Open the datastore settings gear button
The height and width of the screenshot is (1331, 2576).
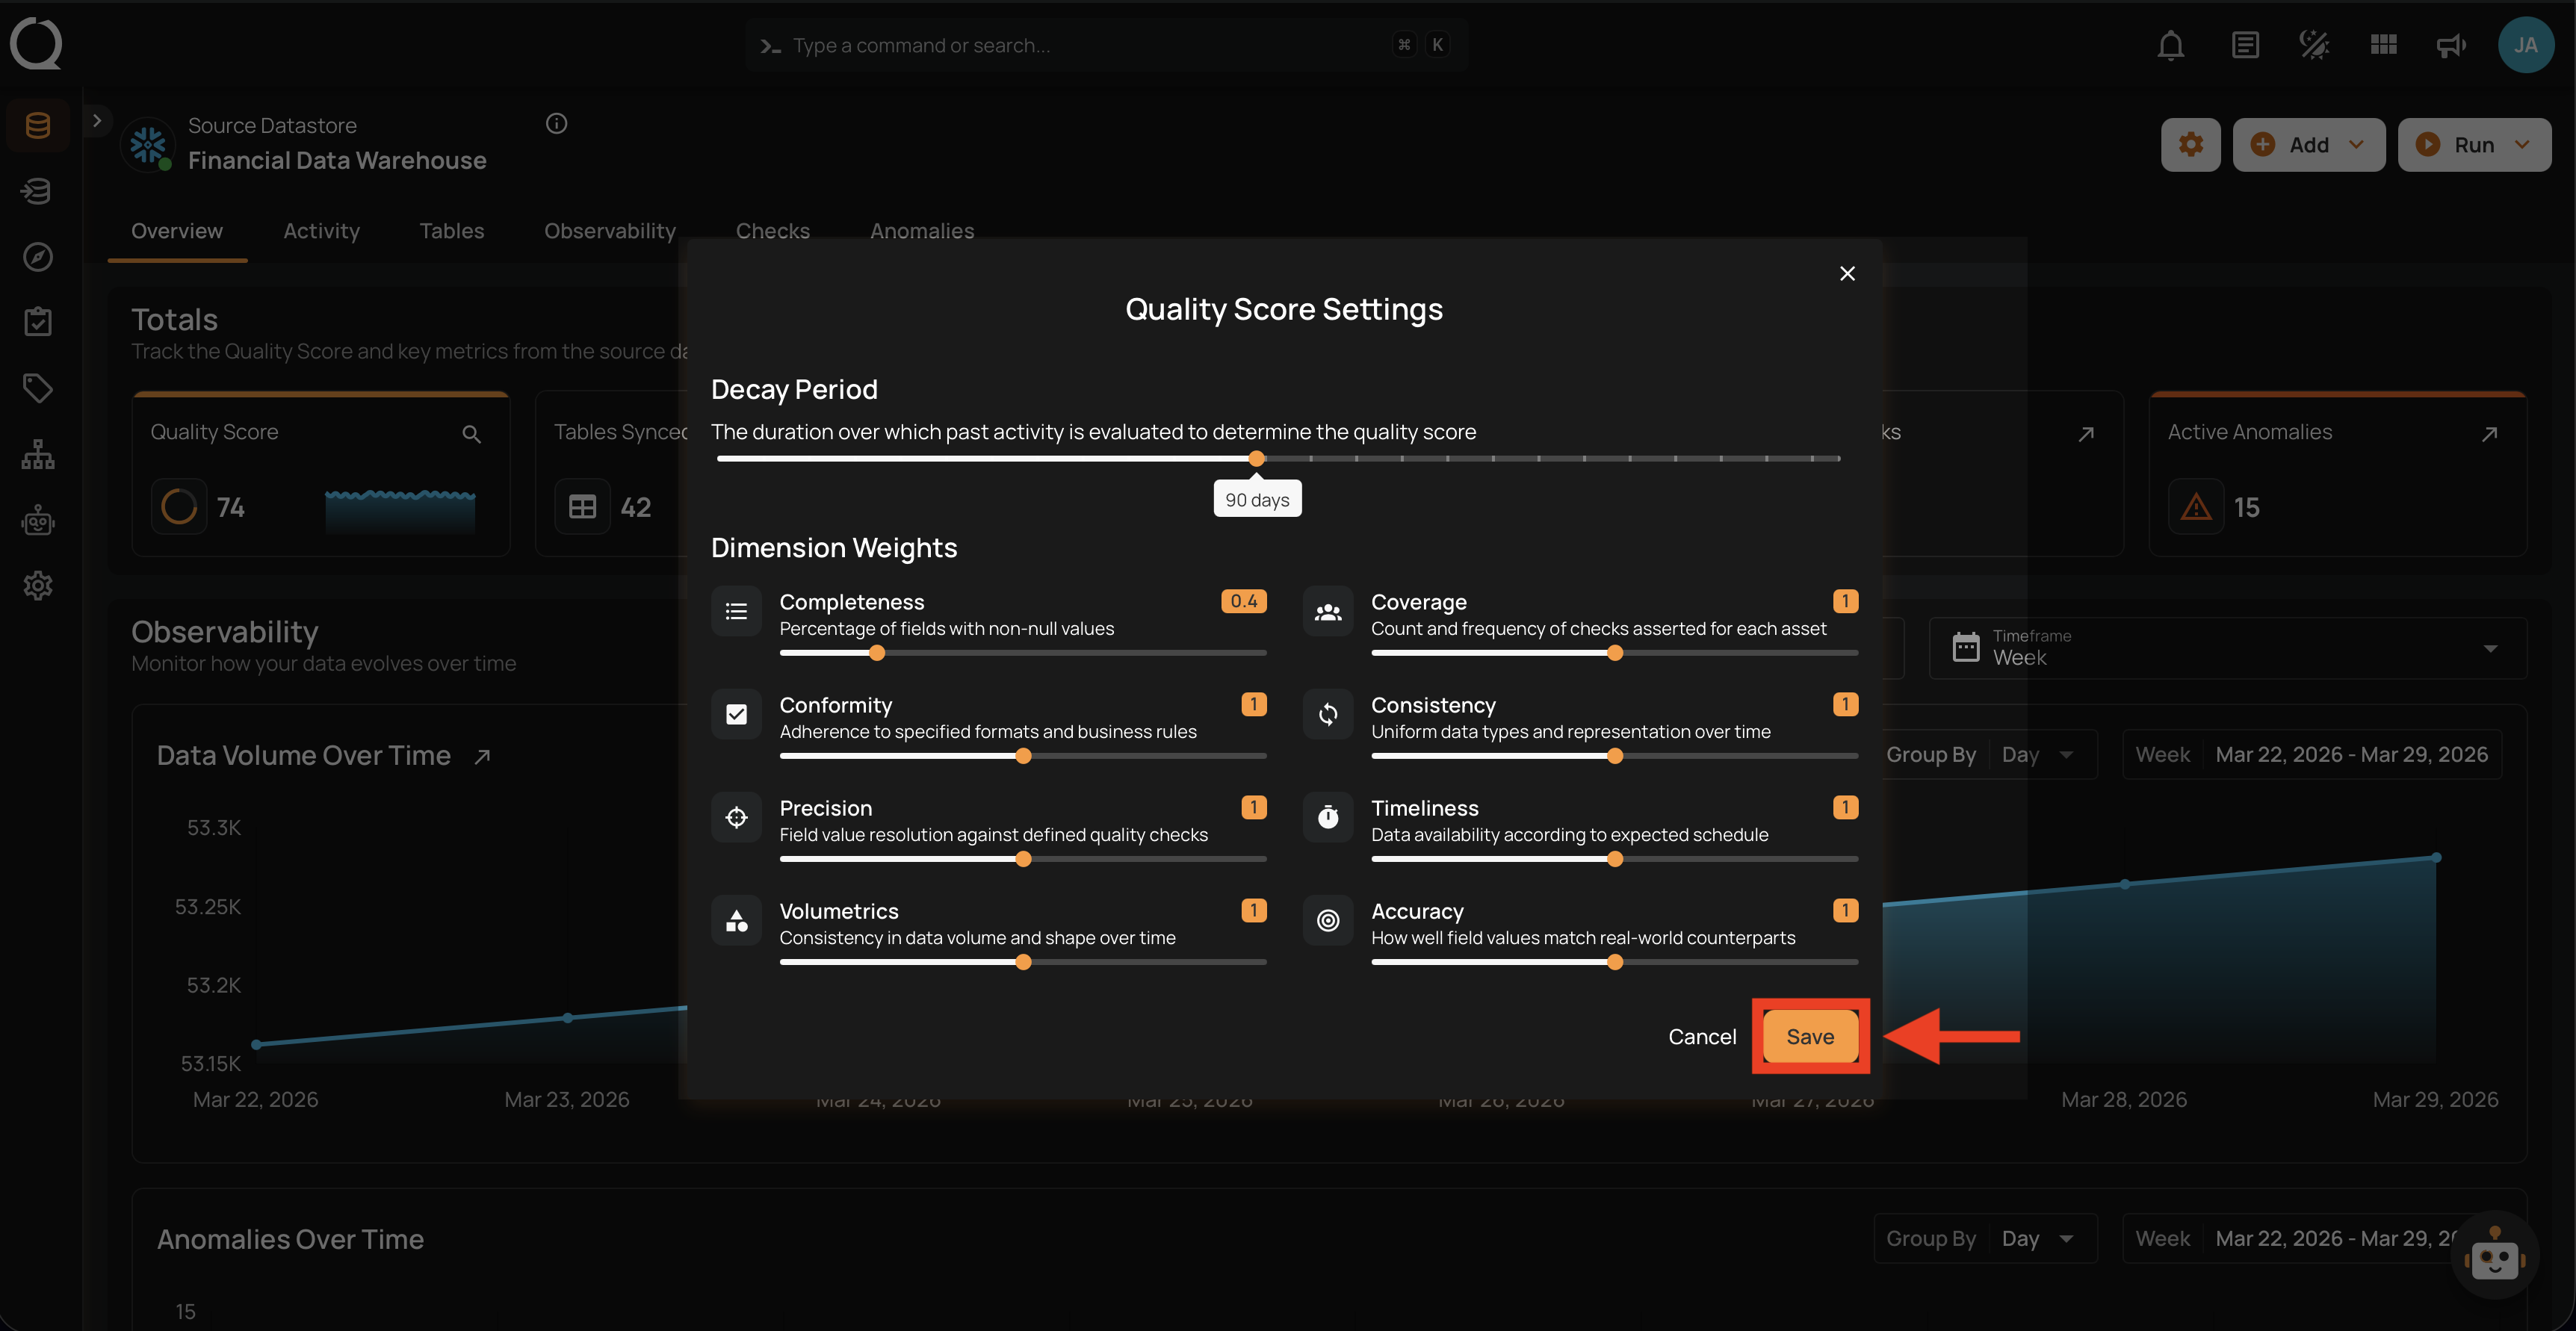(2190, 145)
